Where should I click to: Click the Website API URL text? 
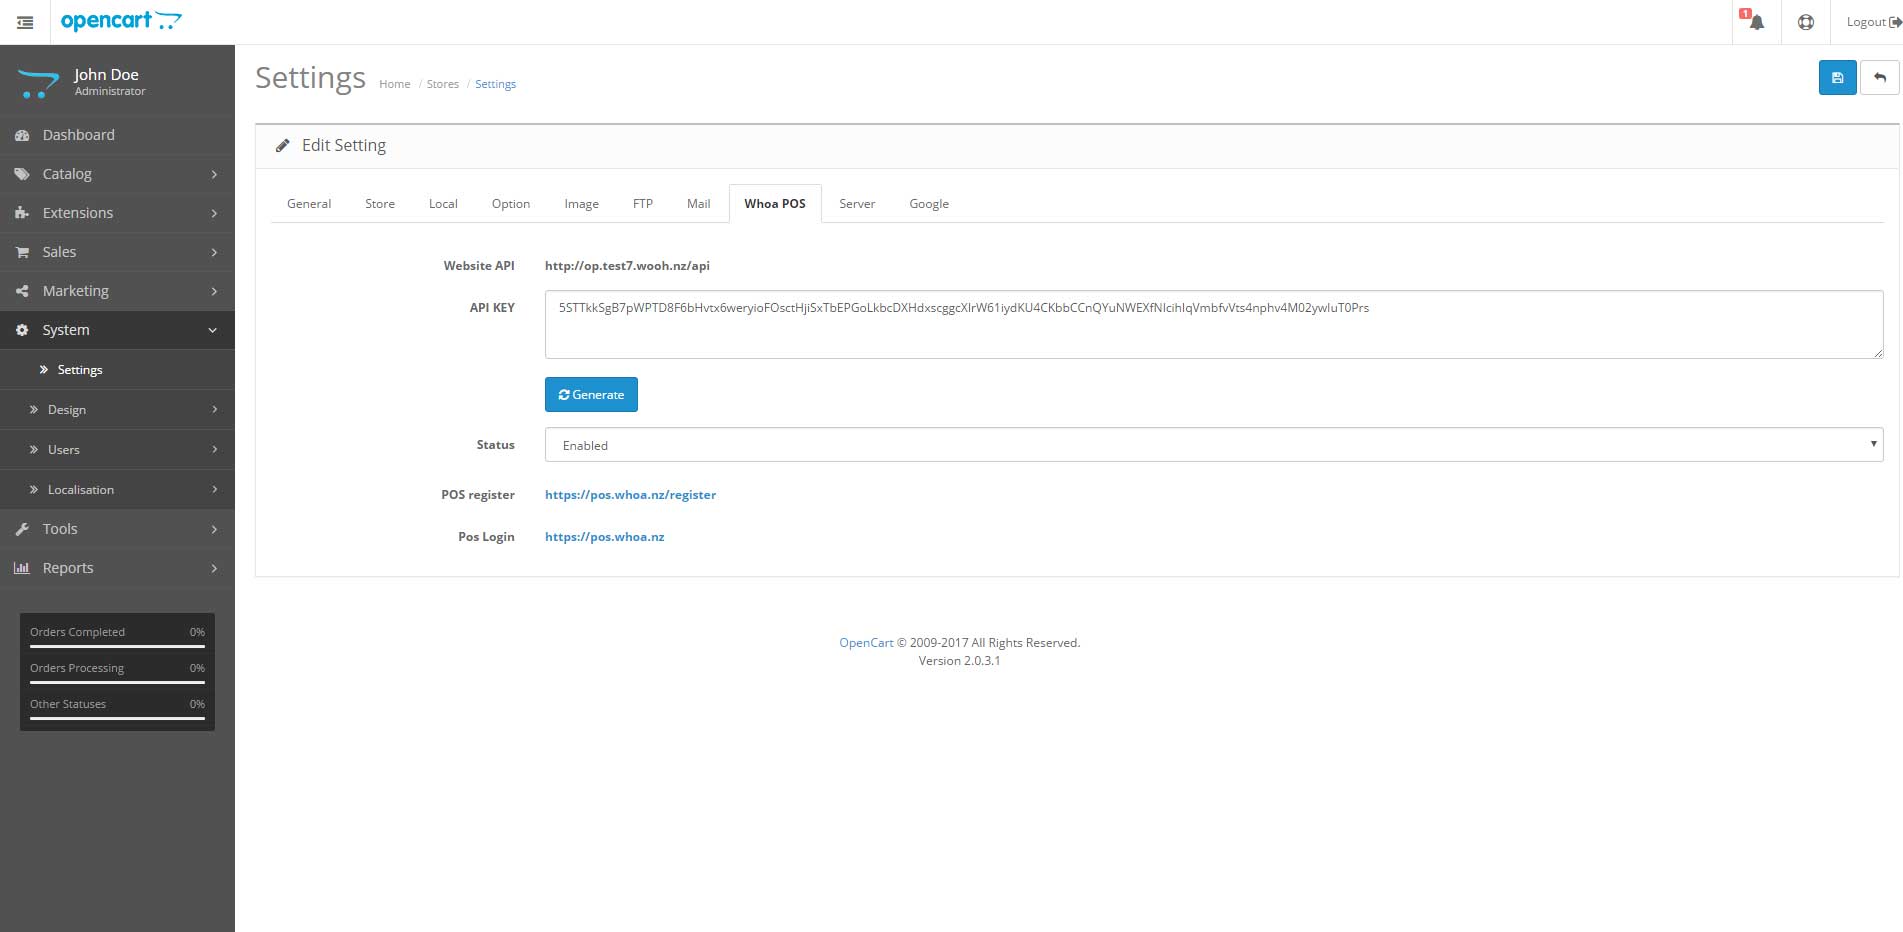click(x=627, y=265)
